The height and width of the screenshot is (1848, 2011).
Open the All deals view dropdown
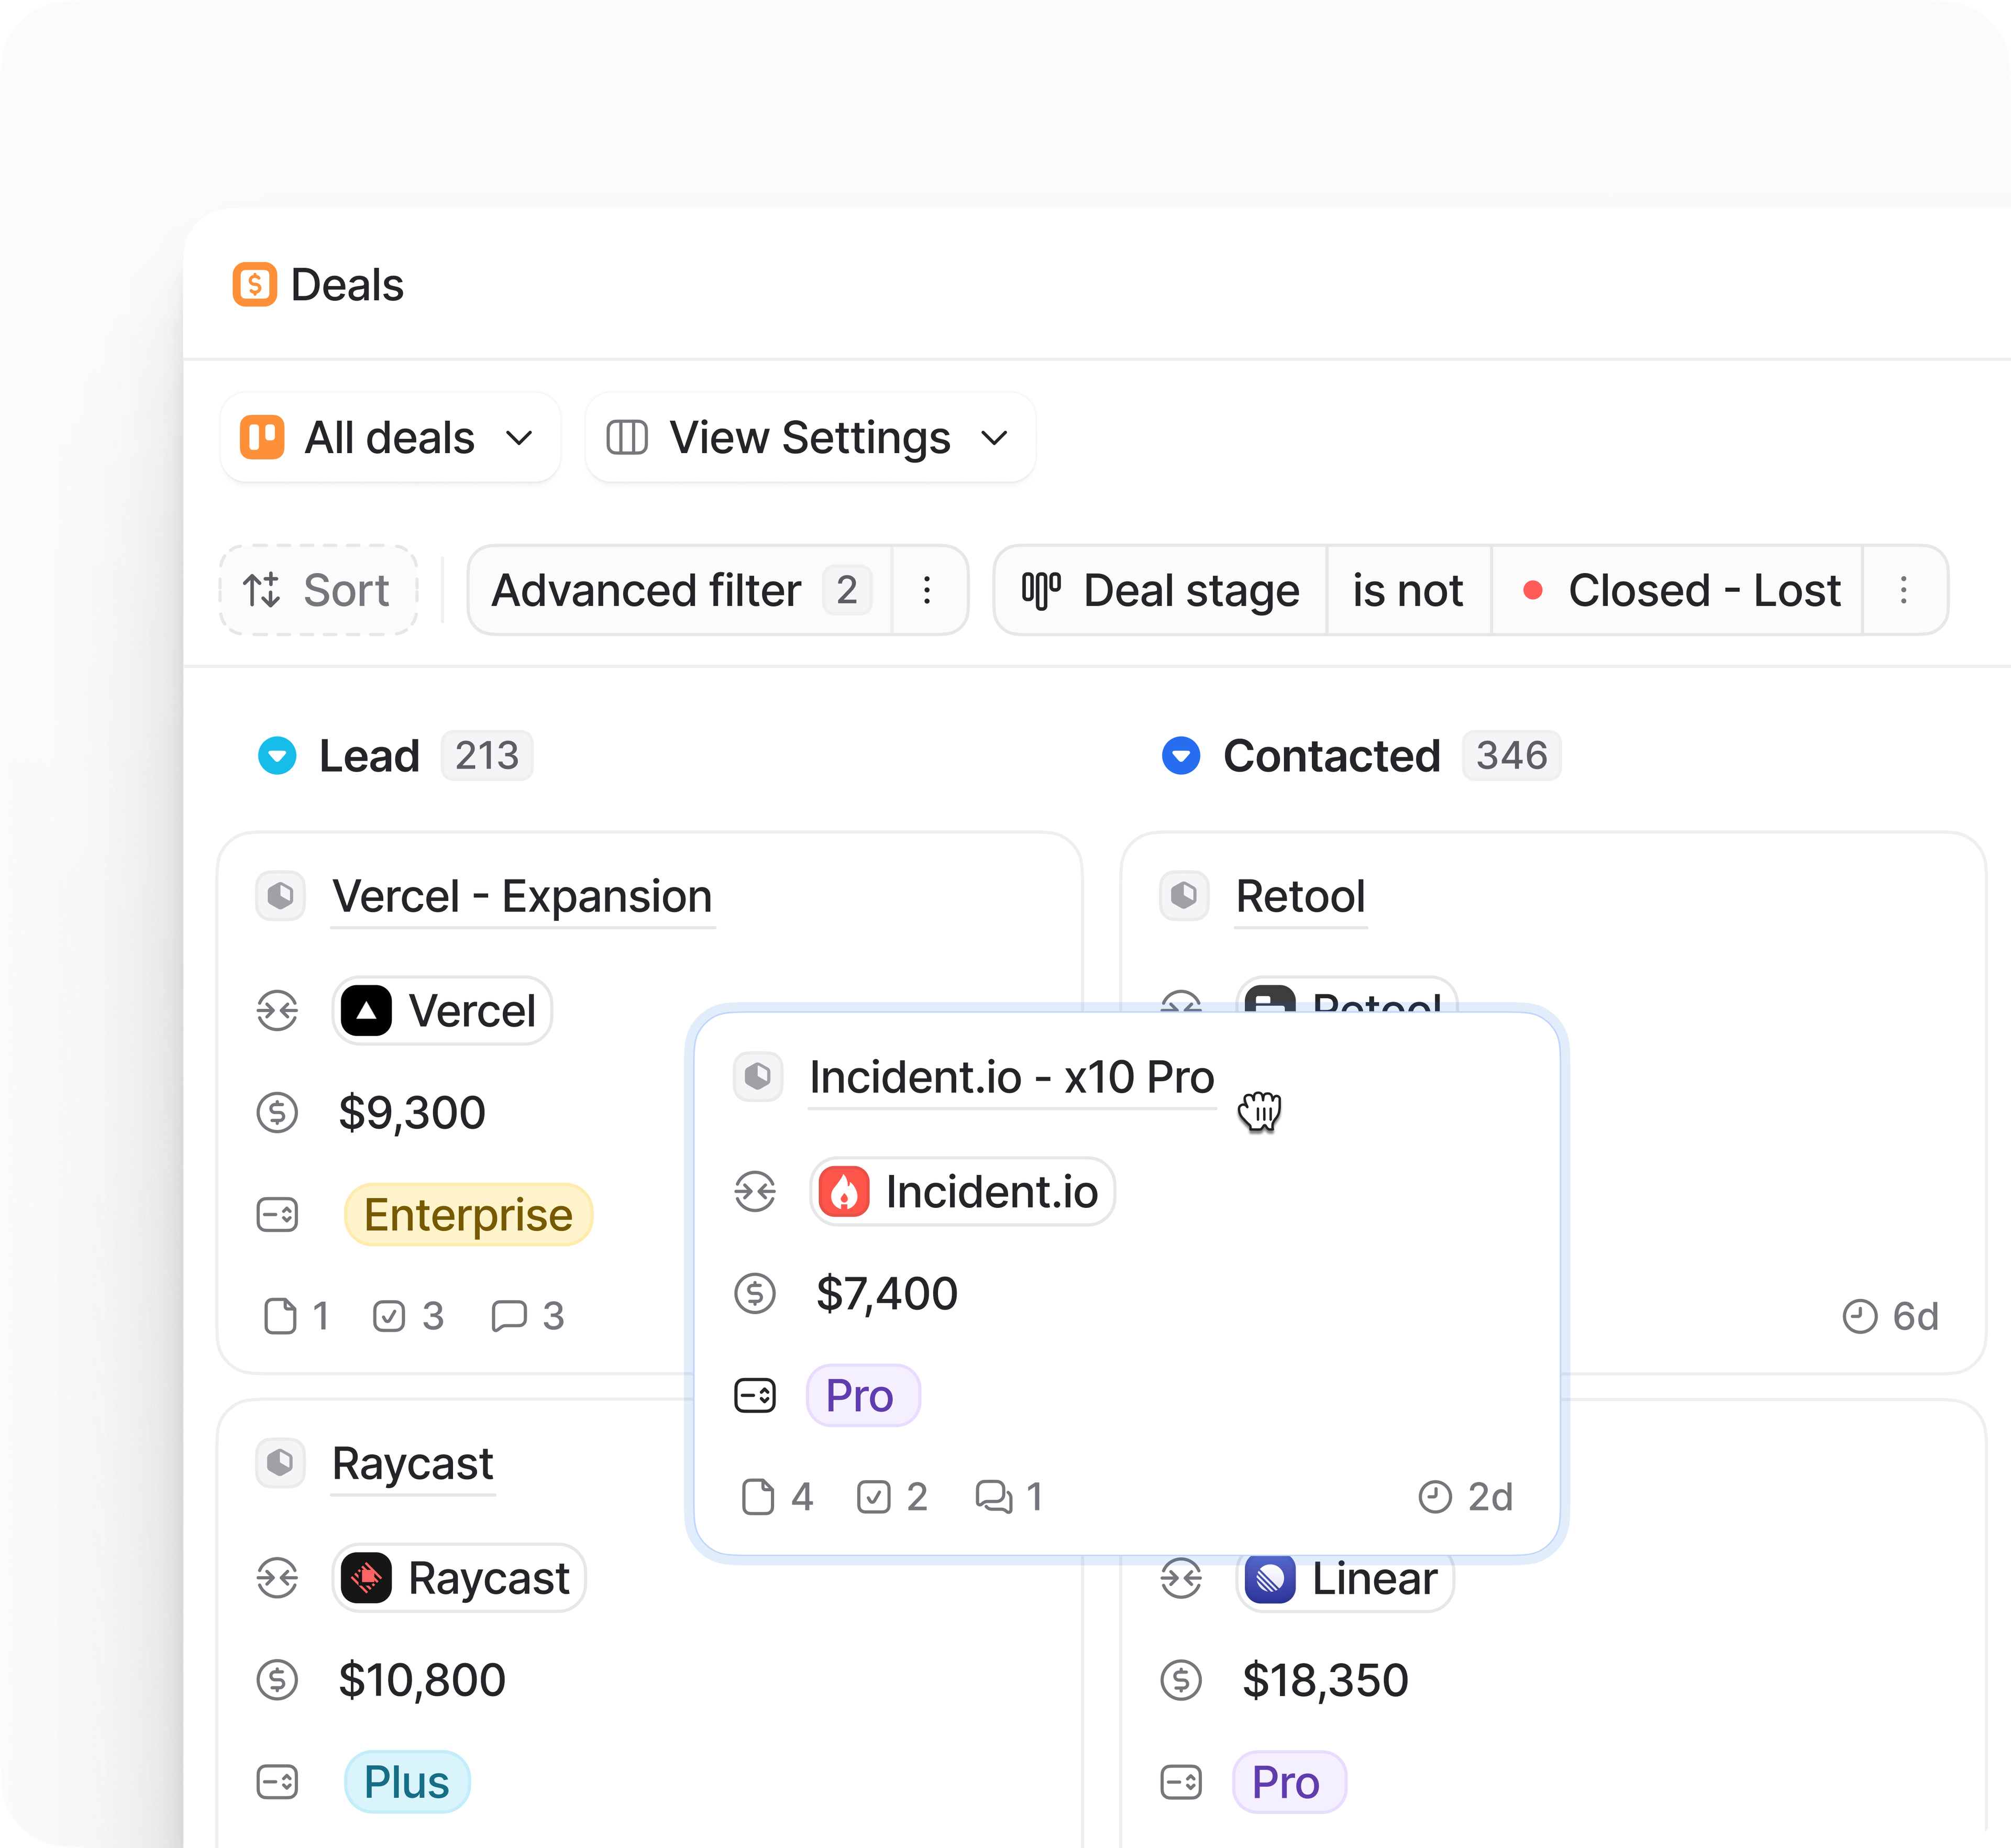click(390, 438)
